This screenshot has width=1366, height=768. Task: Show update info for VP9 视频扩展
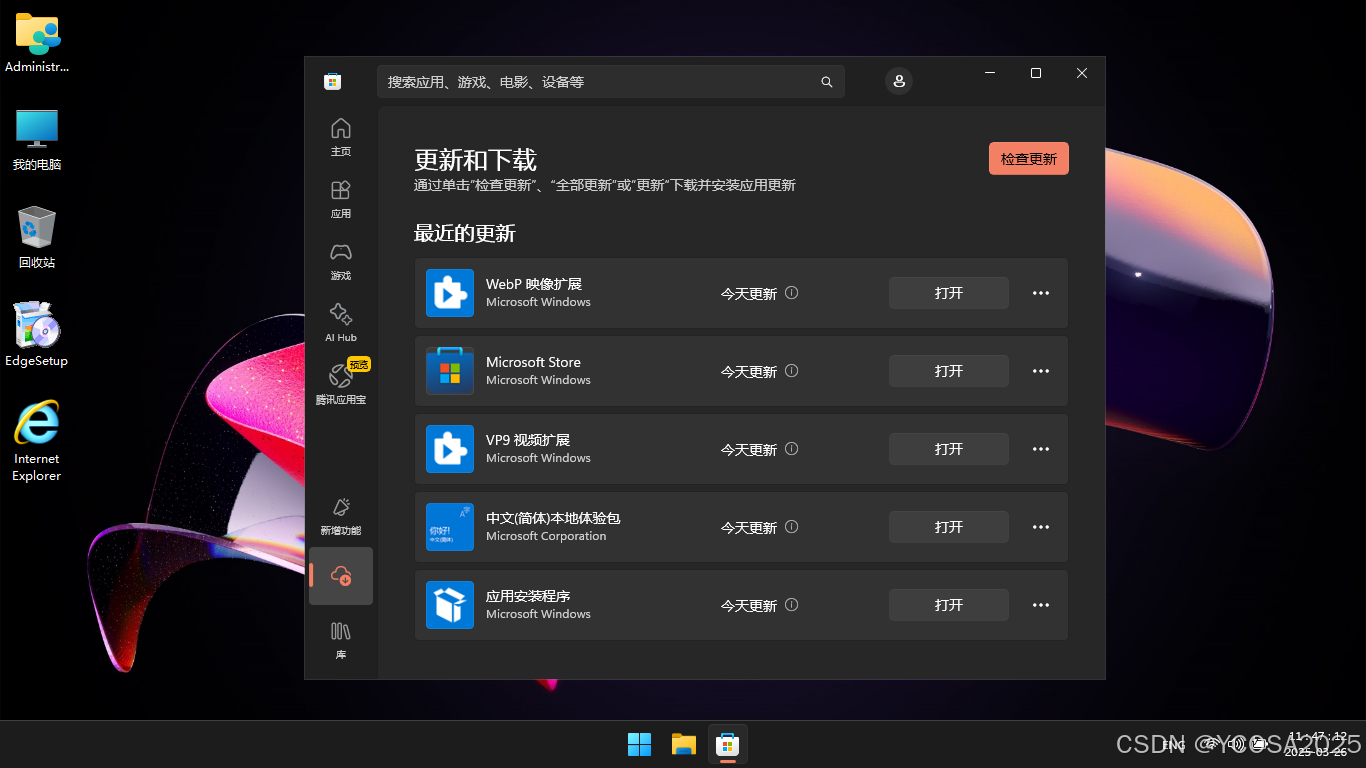[792, 449]
